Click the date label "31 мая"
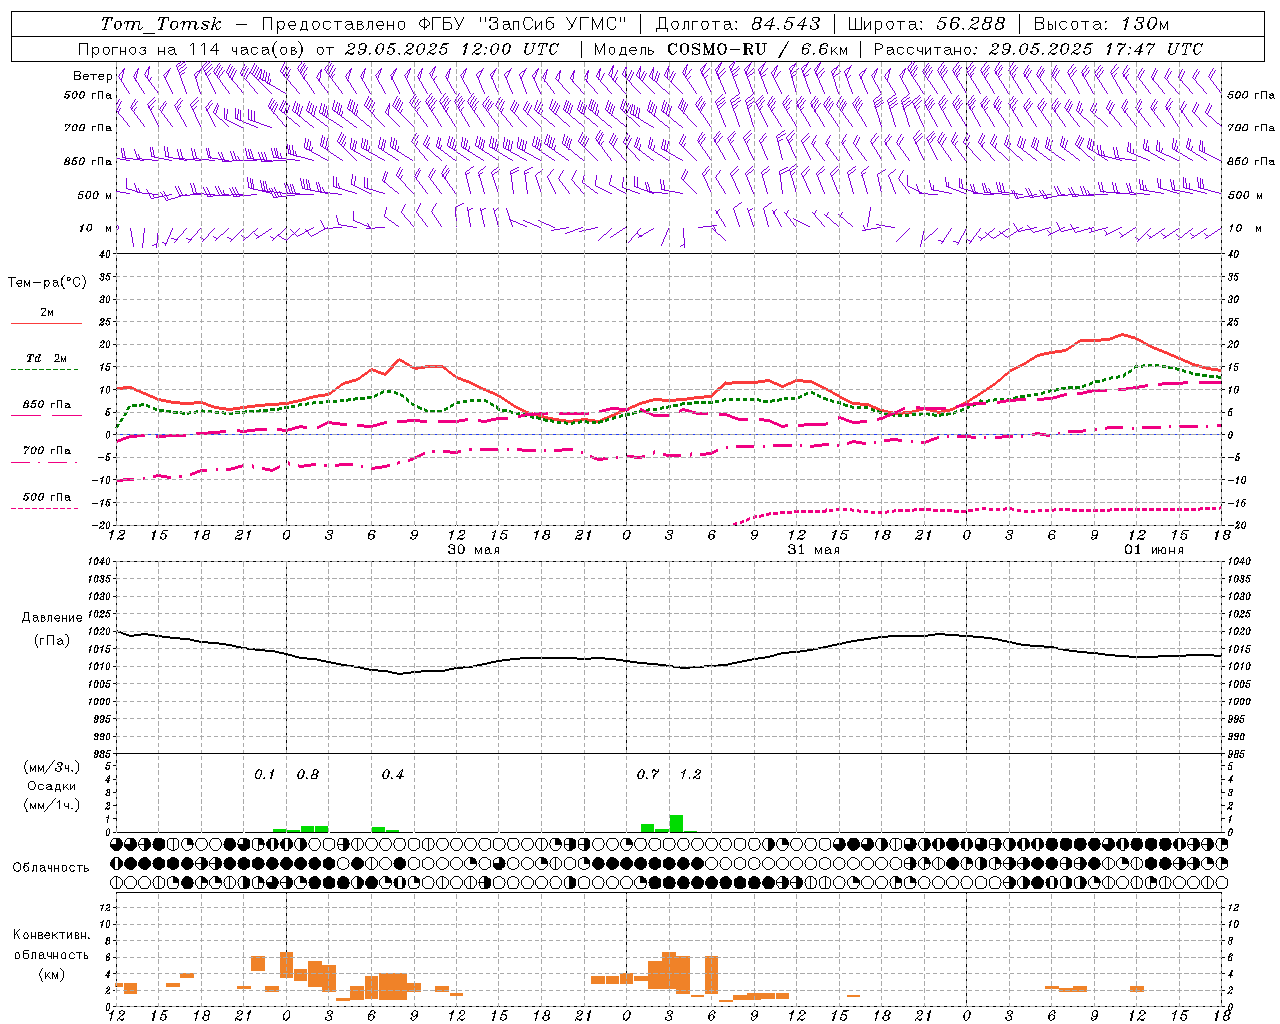1280x1024 pixels. (813, 550)
